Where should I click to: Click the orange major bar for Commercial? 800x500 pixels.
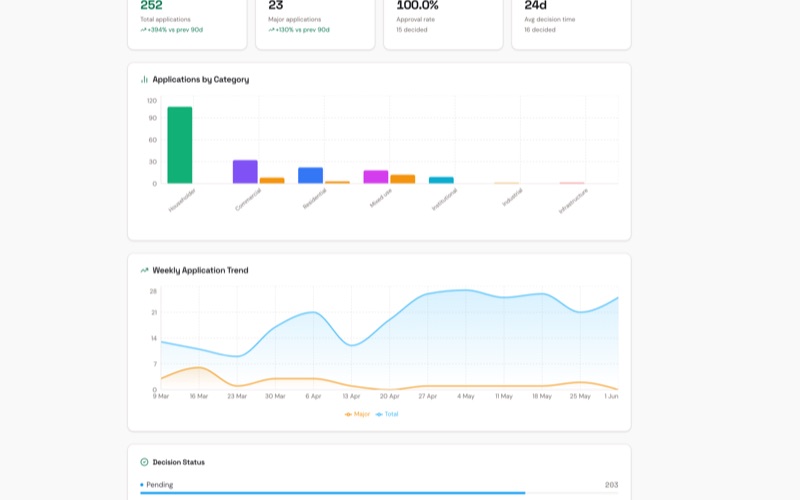(272, 181)
